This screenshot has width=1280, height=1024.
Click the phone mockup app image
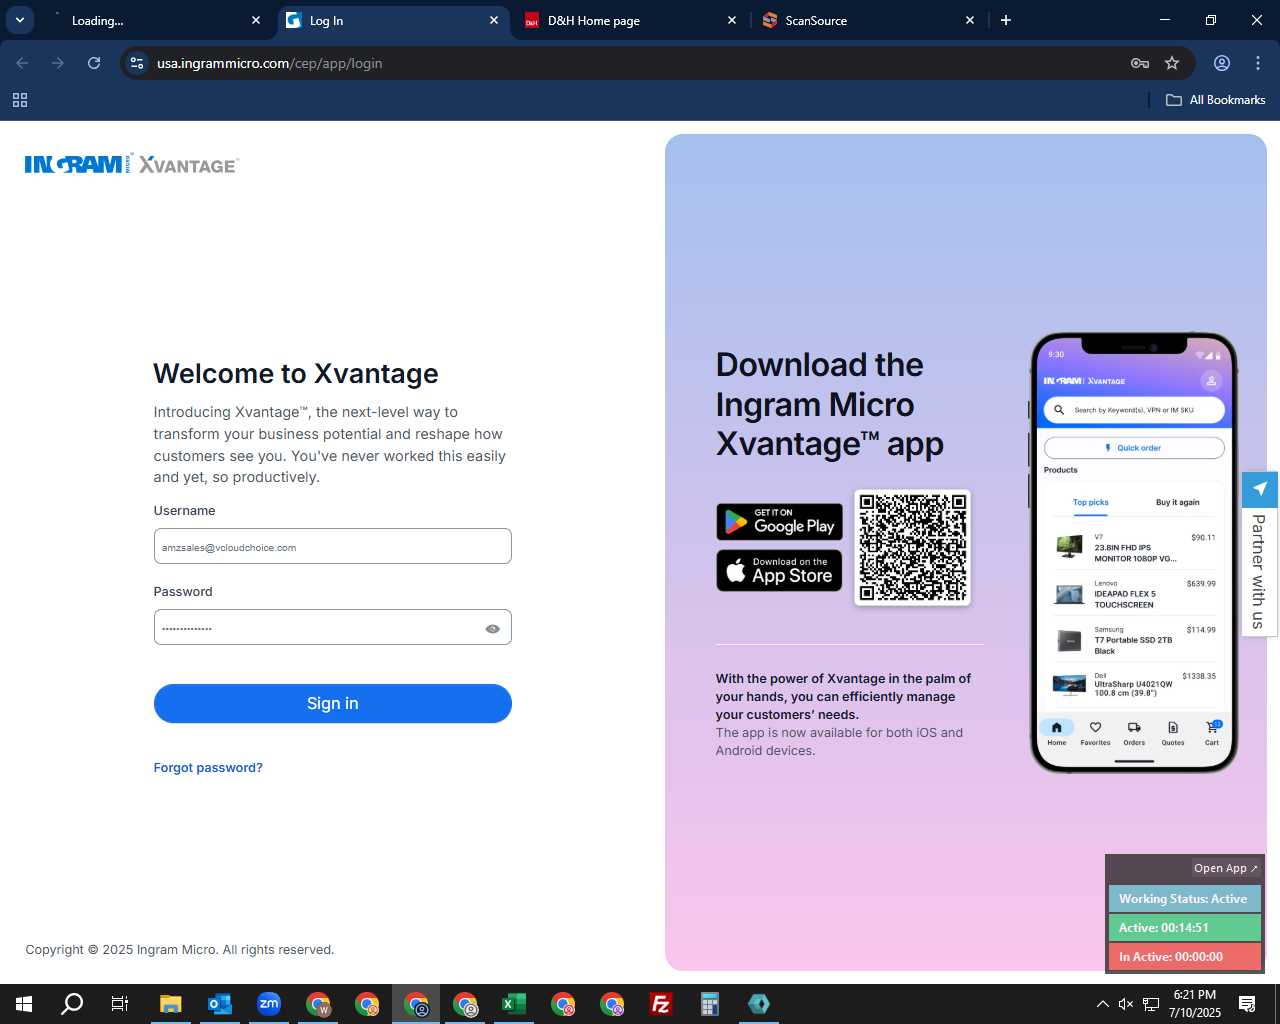coord(1134,553)
